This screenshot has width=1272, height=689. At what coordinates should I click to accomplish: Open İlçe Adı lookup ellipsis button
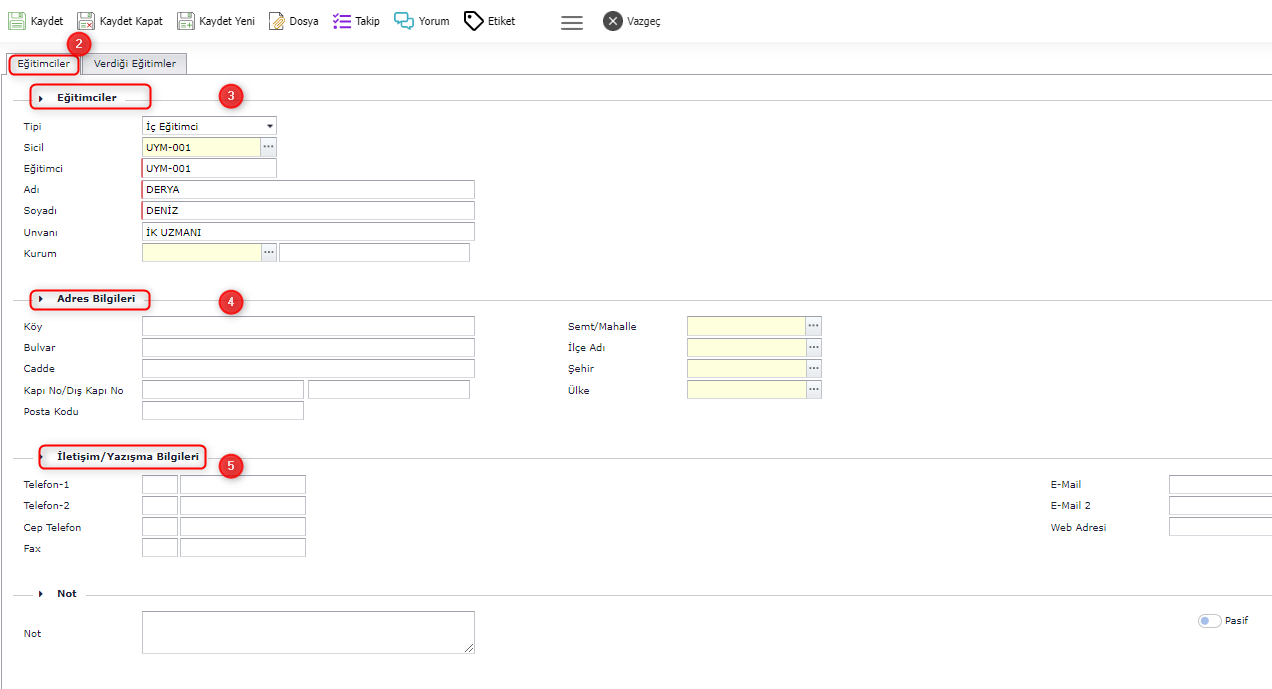[x=814, y=347]
